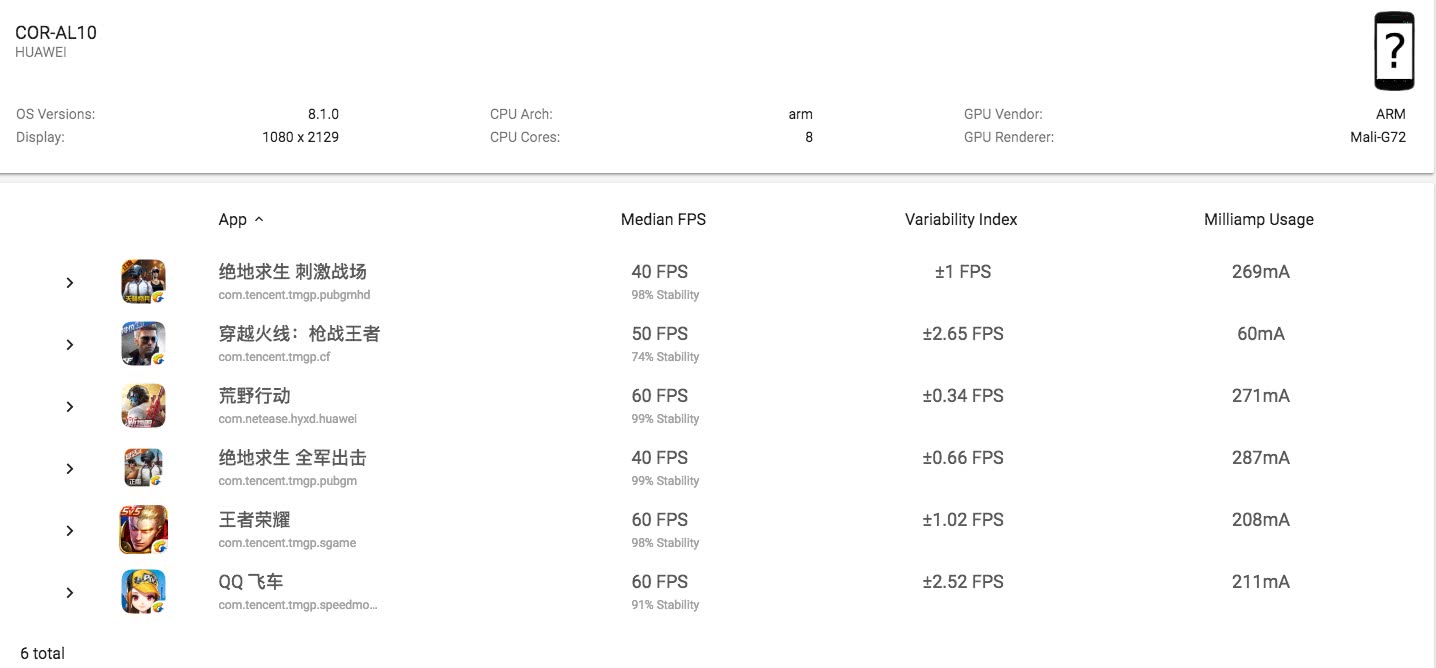The image size is (1436, 668).
Task: Click the 王者荣耀 game icon
Action: (143, 529)
